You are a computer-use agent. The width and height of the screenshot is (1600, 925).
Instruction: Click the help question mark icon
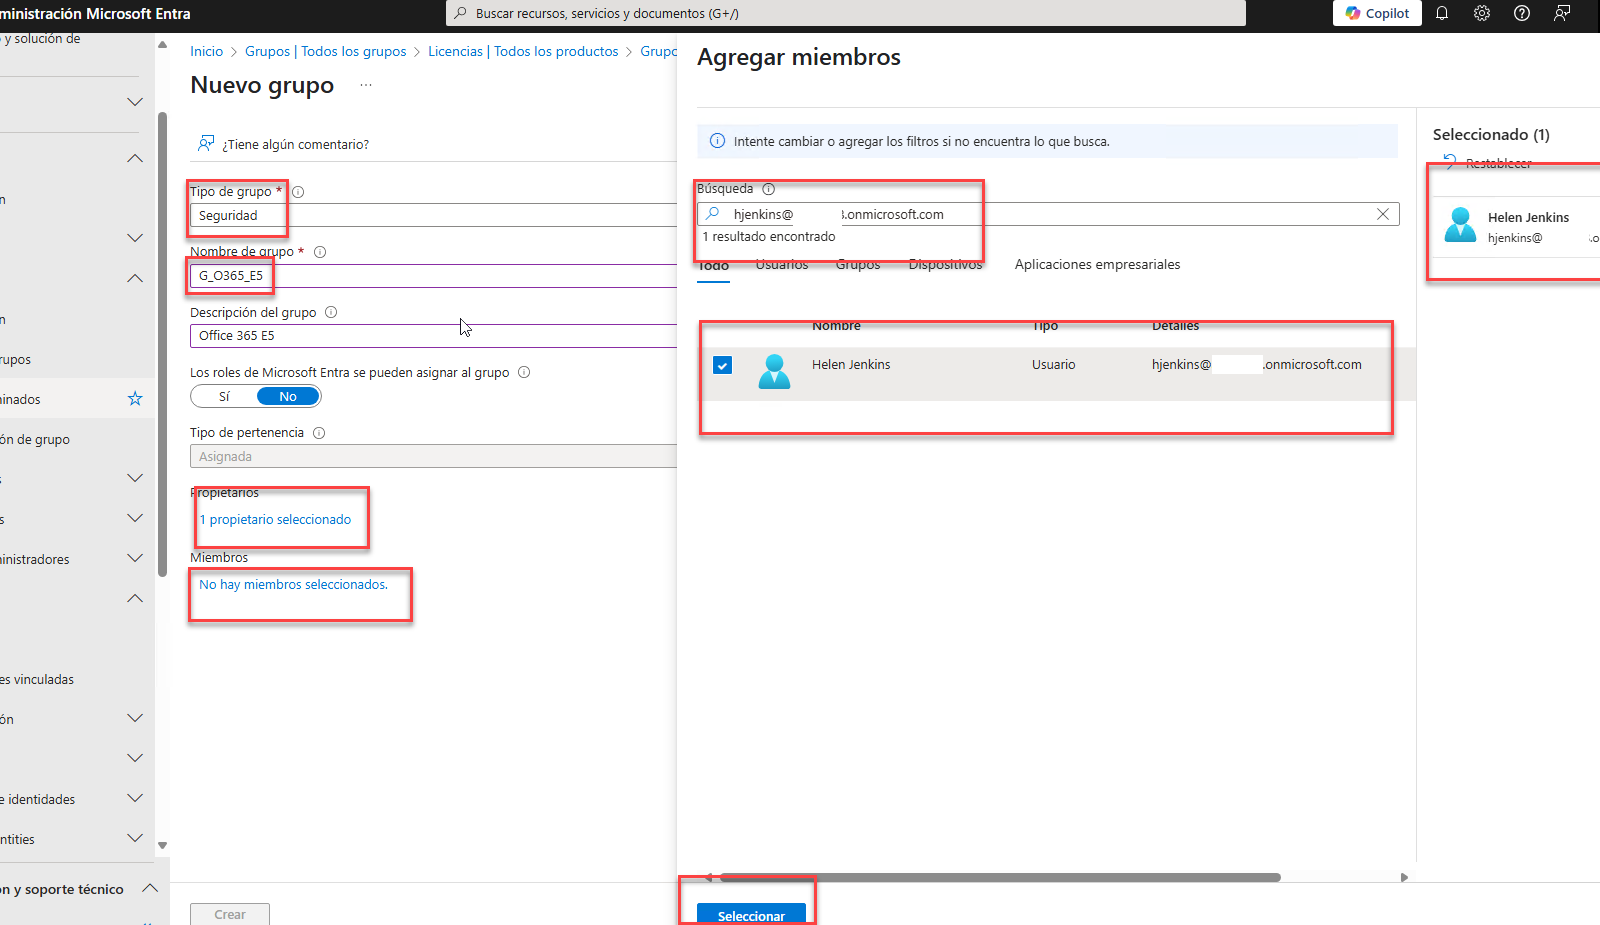point(1522,13)
